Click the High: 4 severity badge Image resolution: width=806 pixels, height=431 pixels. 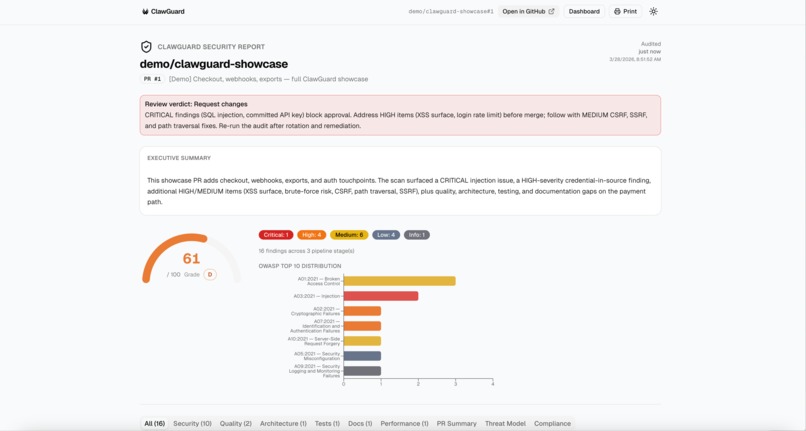[x=312, y=235]
